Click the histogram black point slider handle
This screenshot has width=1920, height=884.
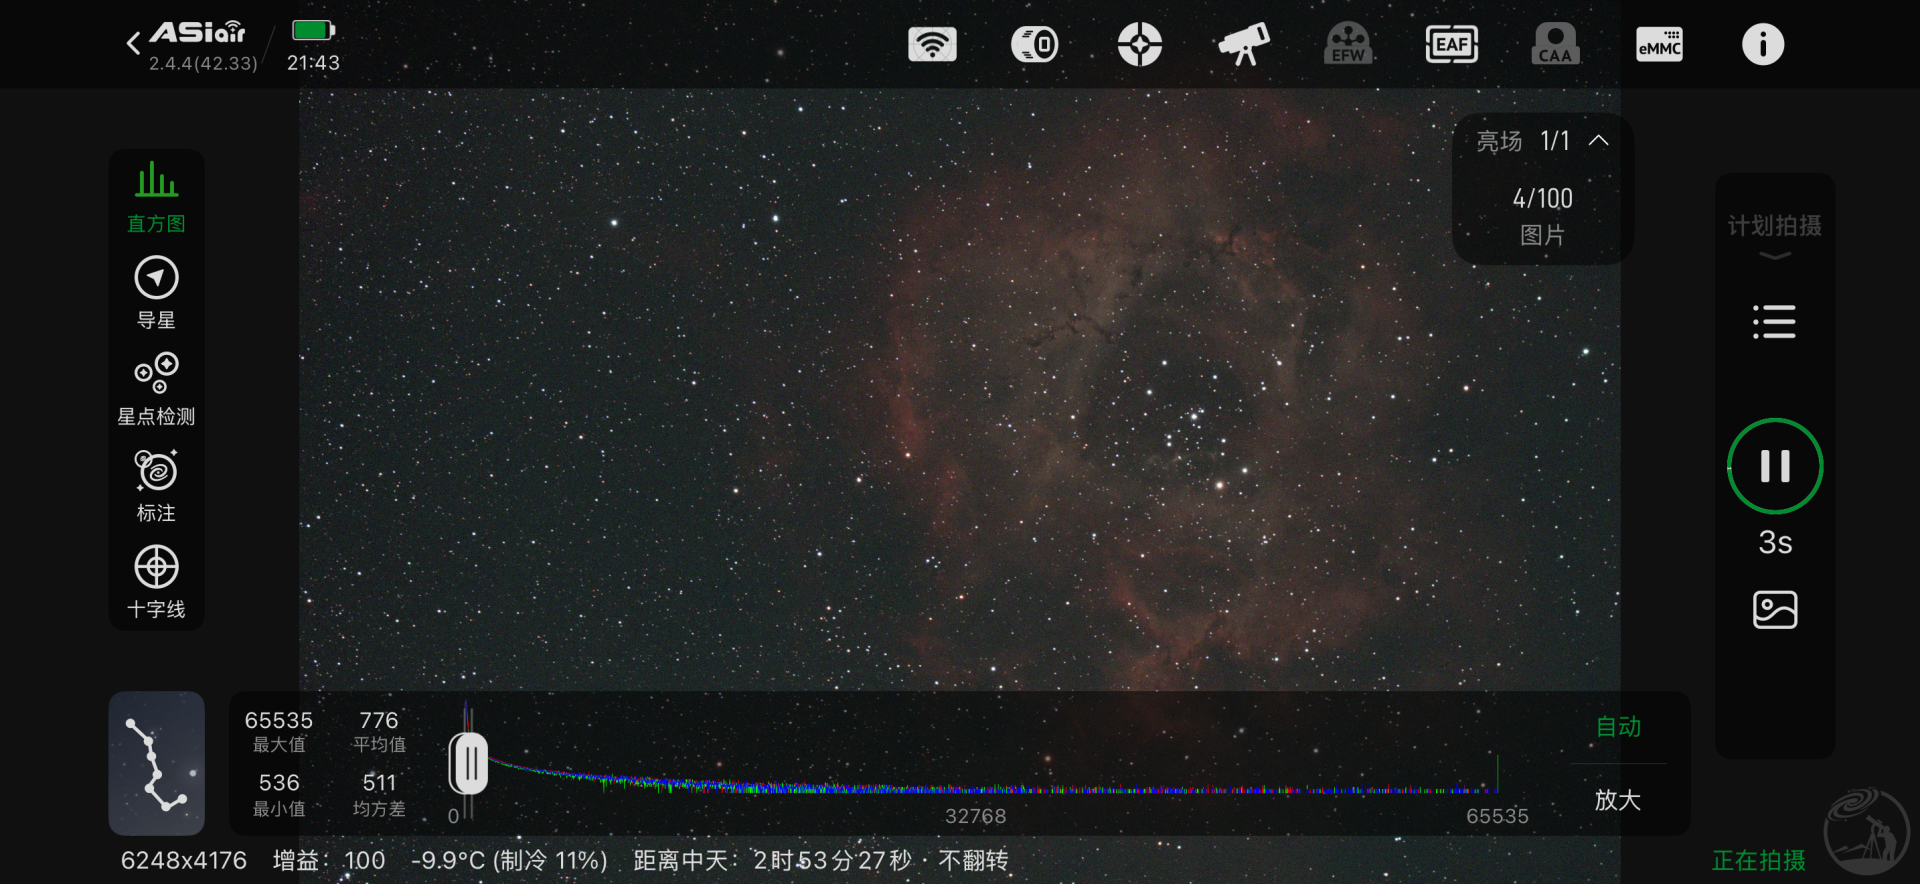point(468,764)
